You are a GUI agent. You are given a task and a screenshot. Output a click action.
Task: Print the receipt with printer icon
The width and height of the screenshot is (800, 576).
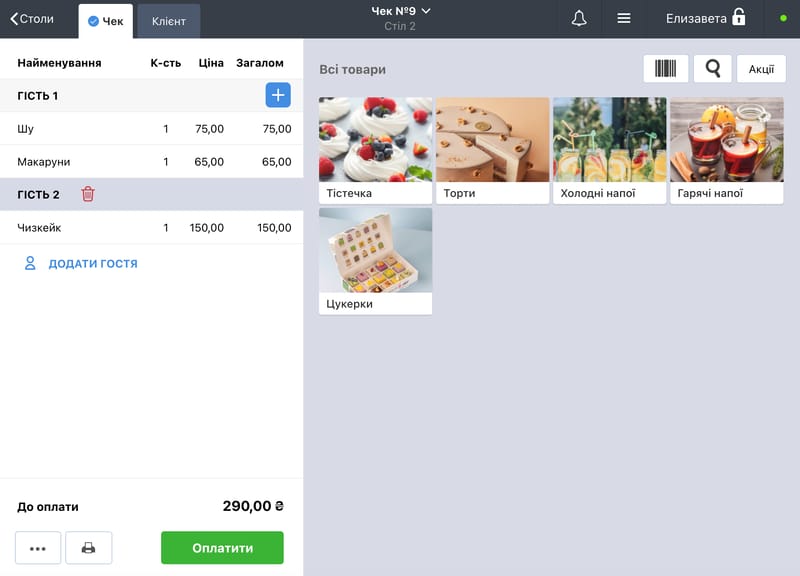pos(89,548)
